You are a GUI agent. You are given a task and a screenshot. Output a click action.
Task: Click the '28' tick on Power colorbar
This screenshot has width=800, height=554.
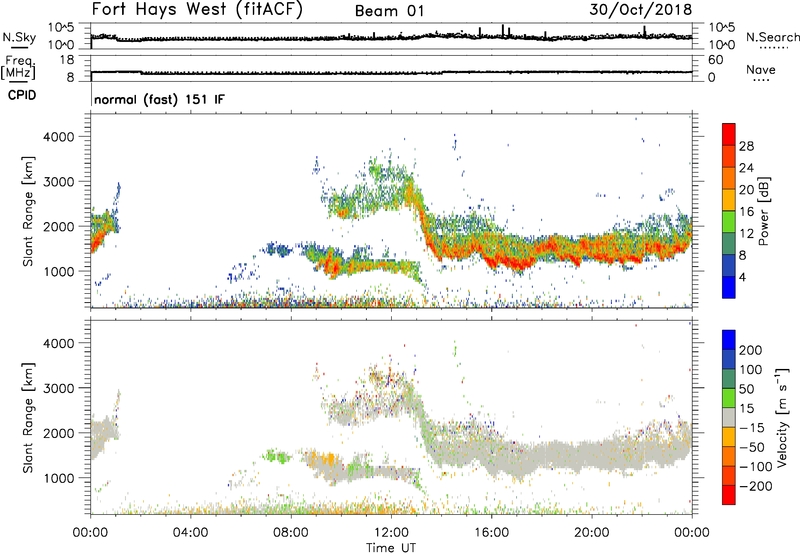746,146
